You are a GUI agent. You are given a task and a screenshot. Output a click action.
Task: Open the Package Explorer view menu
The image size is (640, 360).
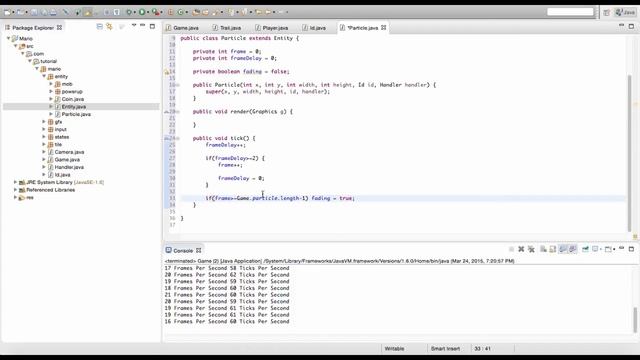pyautogui.click(x=134, y=25)
